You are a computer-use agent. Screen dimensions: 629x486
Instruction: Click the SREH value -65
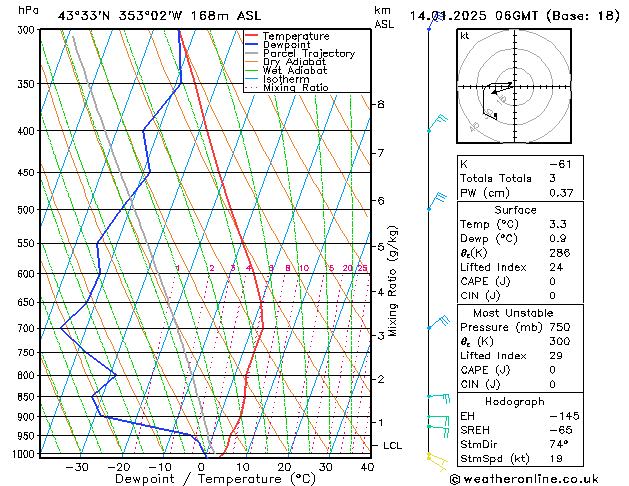tap(560, 430)
